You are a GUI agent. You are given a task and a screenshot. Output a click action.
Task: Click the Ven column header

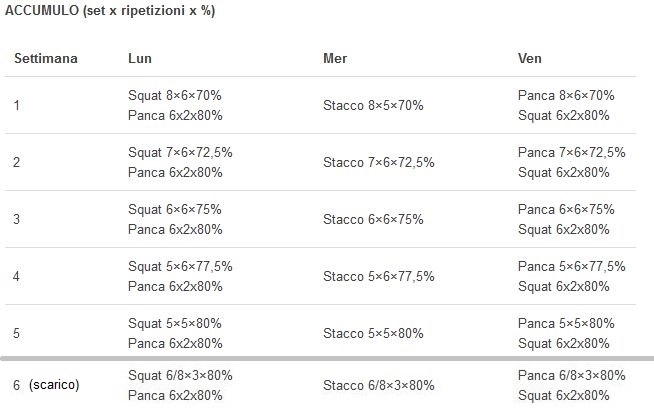click(530, 58)
